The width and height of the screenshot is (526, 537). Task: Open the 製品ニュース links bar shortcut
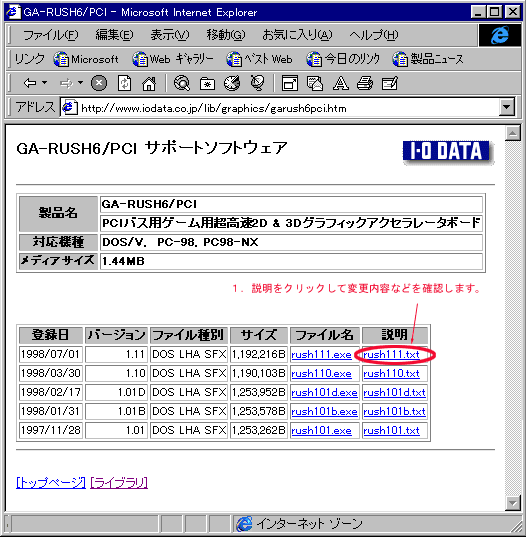pos(428,59)
